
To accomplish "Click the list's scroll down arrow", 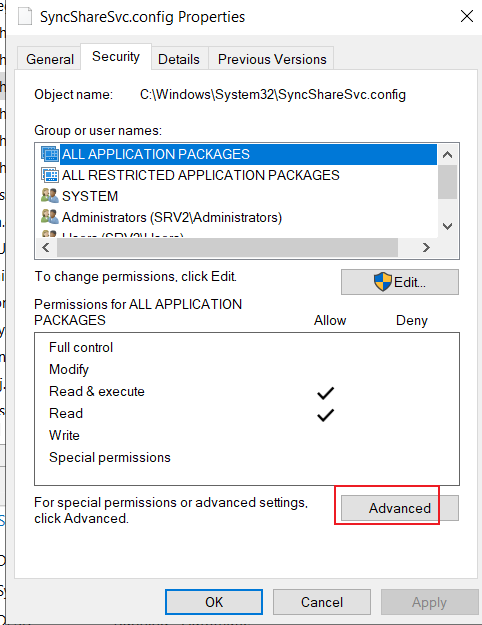I will pyautogui.click(x=448, y=226).
